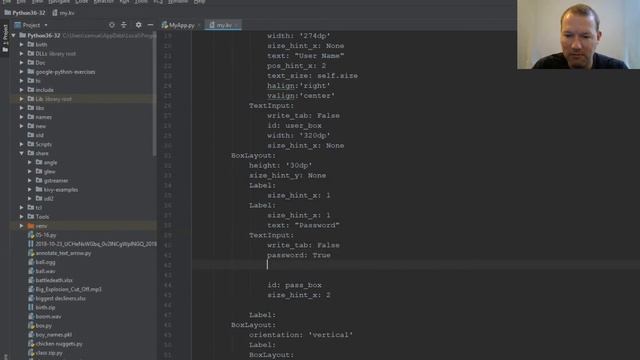The image size is (640, 360).
Task: Expand the orange venv folder
Action: pyautogui.click(x=22, y=226)
